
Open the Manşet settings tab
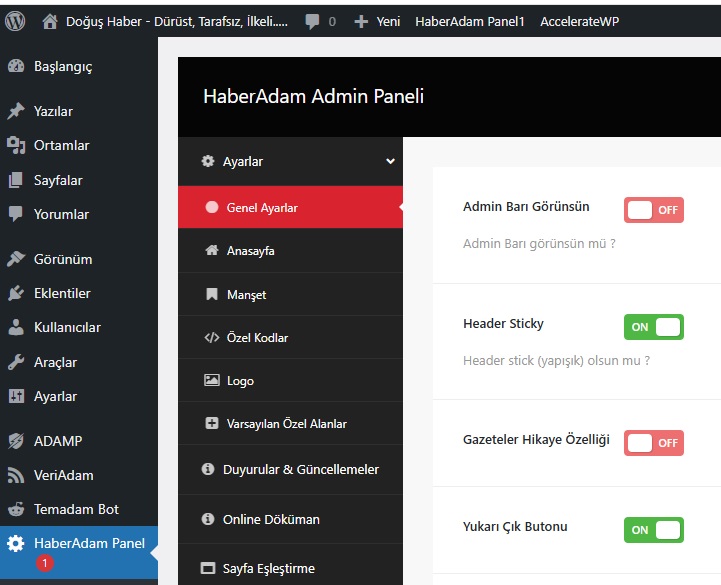tap(290, 294)
